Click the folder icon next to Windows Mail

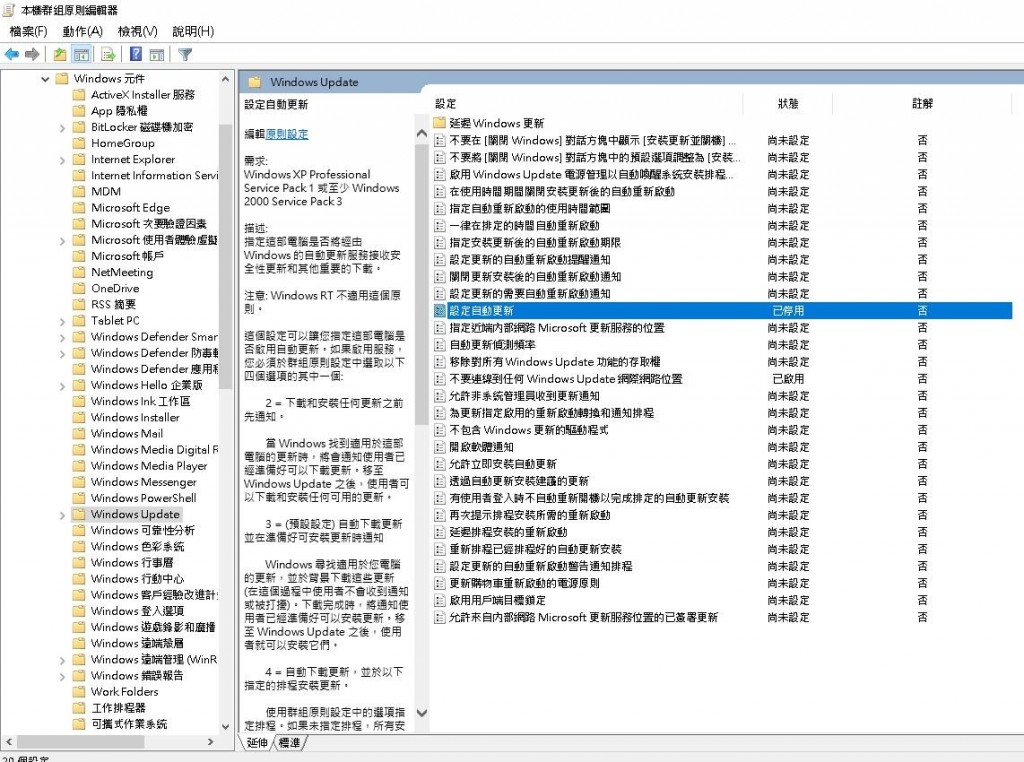click(79, 434)
